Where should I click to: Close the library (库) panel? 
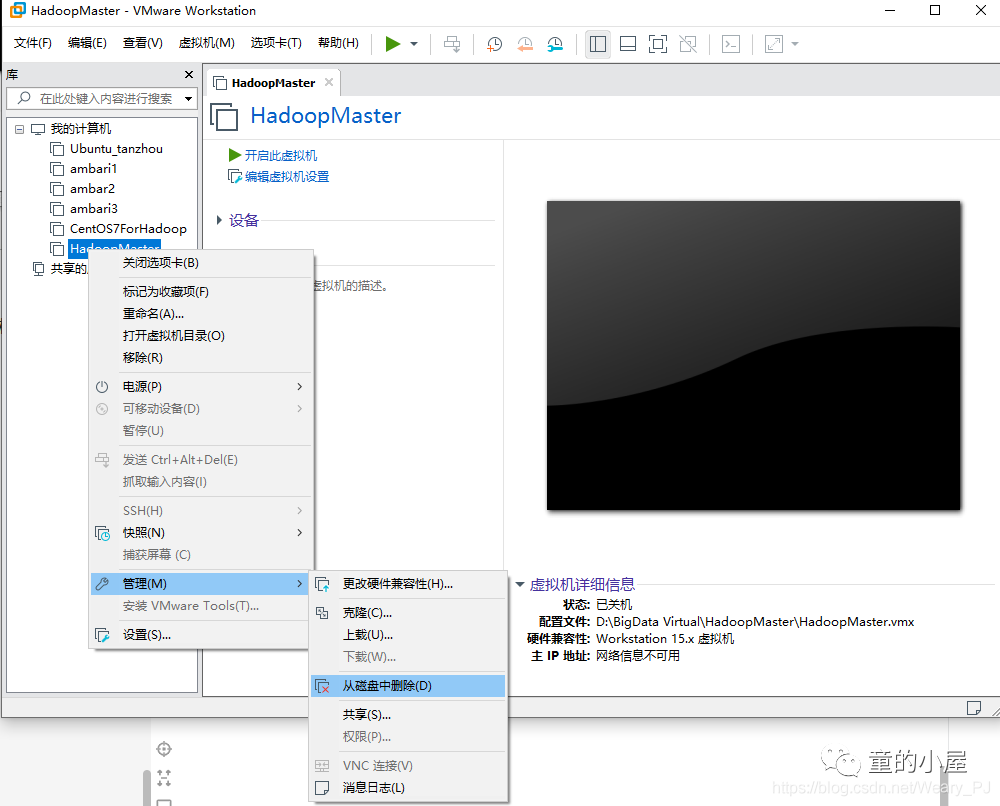pos(189,75)
